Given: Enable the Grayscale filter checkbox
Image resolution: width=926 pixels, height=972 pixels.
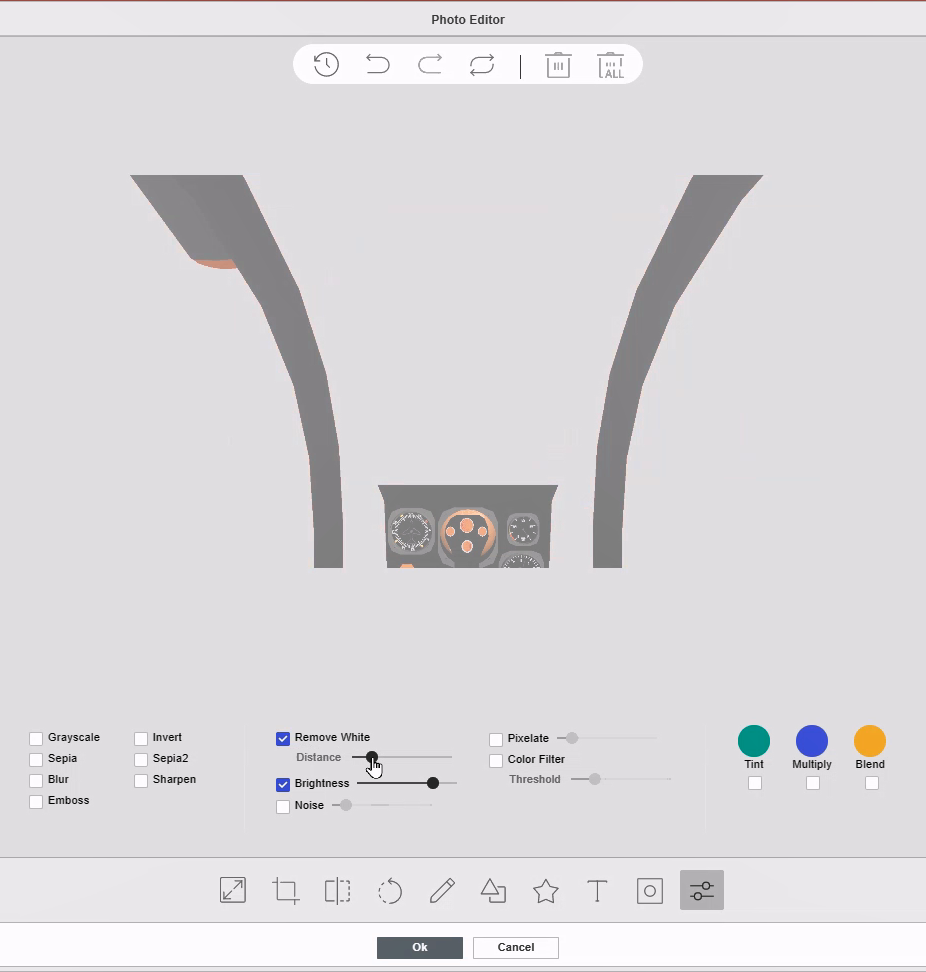Looking at the screenshot, I should click(36, 738).
